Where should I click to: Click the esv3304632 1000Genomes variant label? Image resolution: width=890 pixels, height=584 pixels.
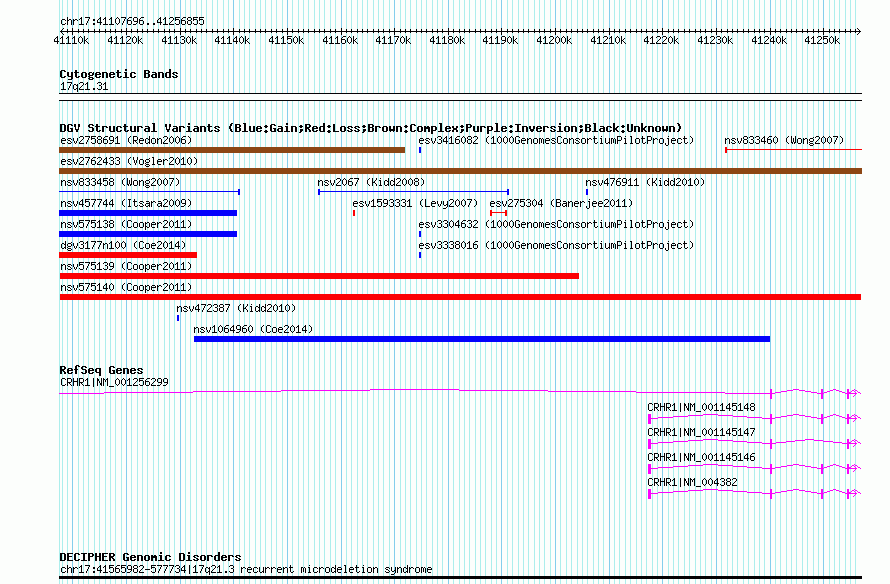pyautogui.click(x=556, y=224)
